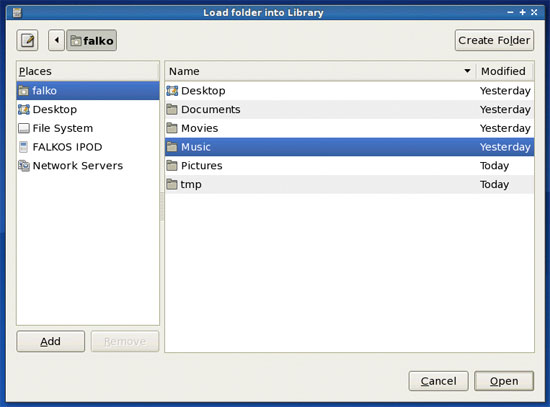
Task: Open Network Servers icon in Places
Action: tap(24, 166)
